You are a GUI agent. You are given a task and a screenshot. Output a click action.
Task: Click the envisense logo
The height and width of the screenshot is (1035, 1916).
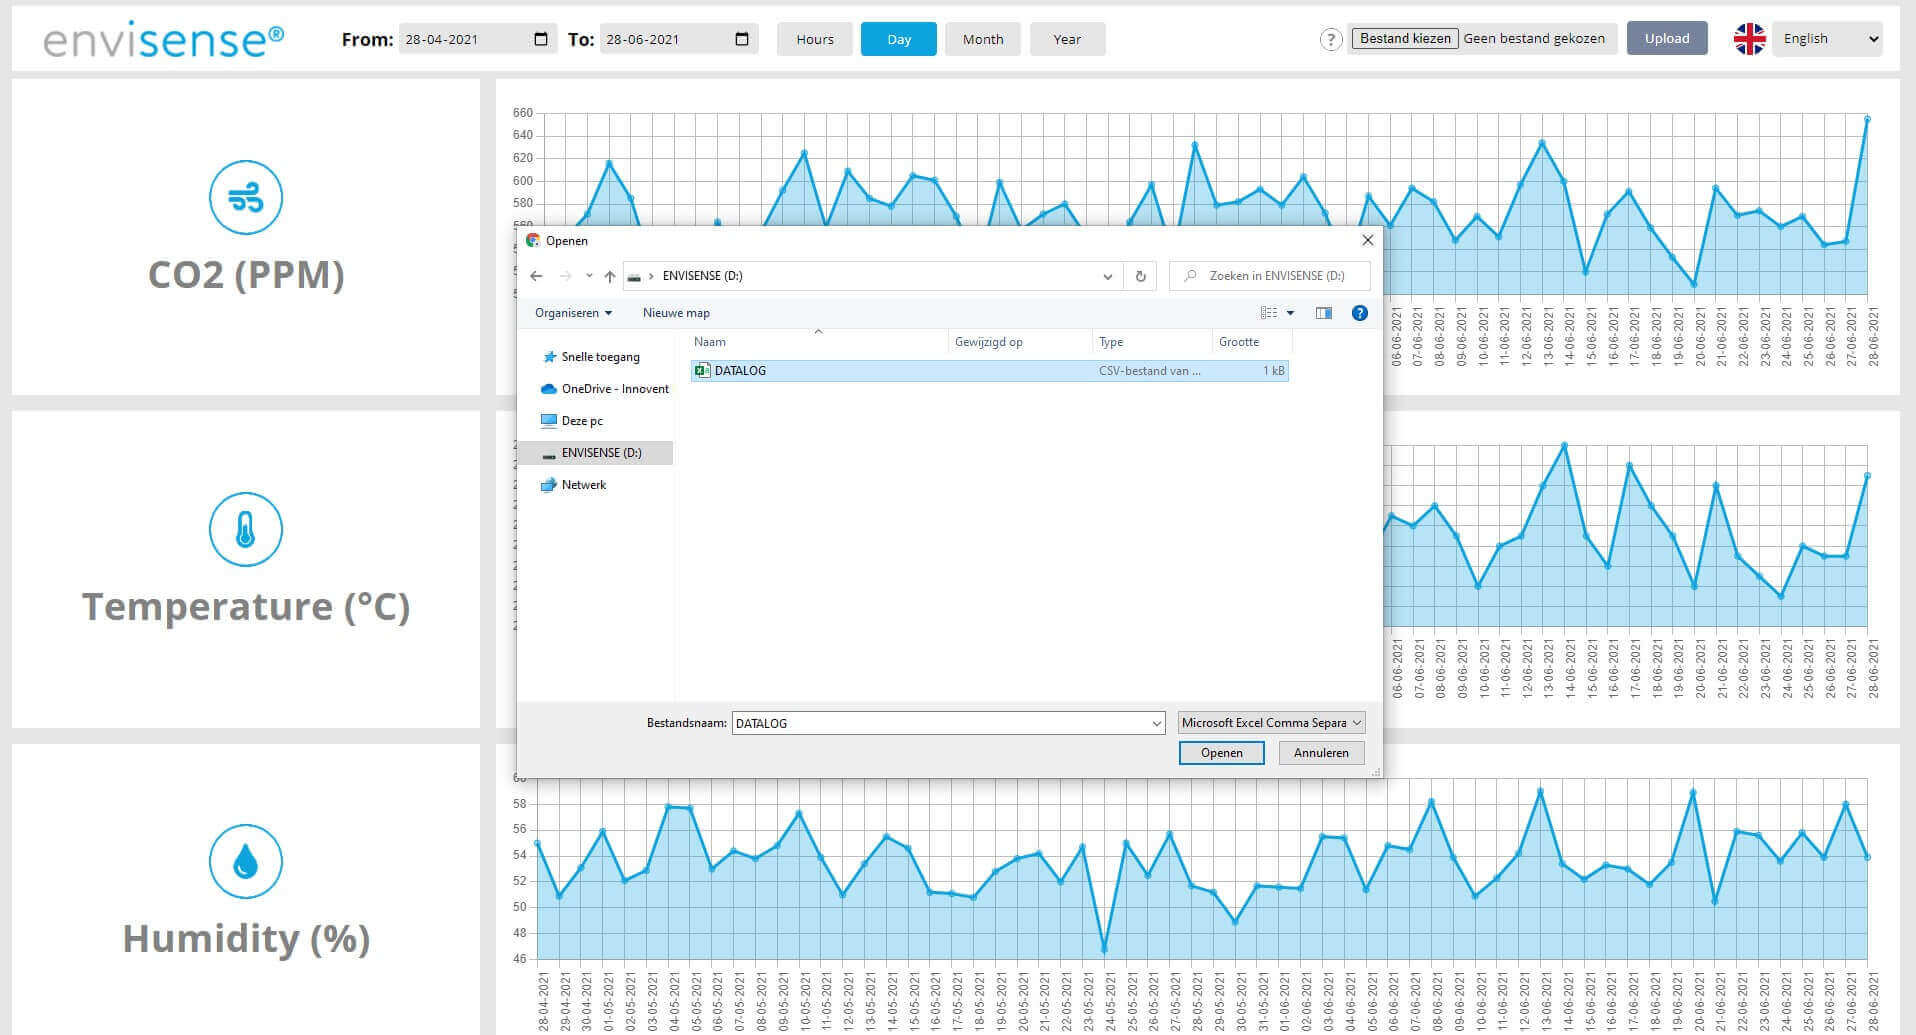164,40
